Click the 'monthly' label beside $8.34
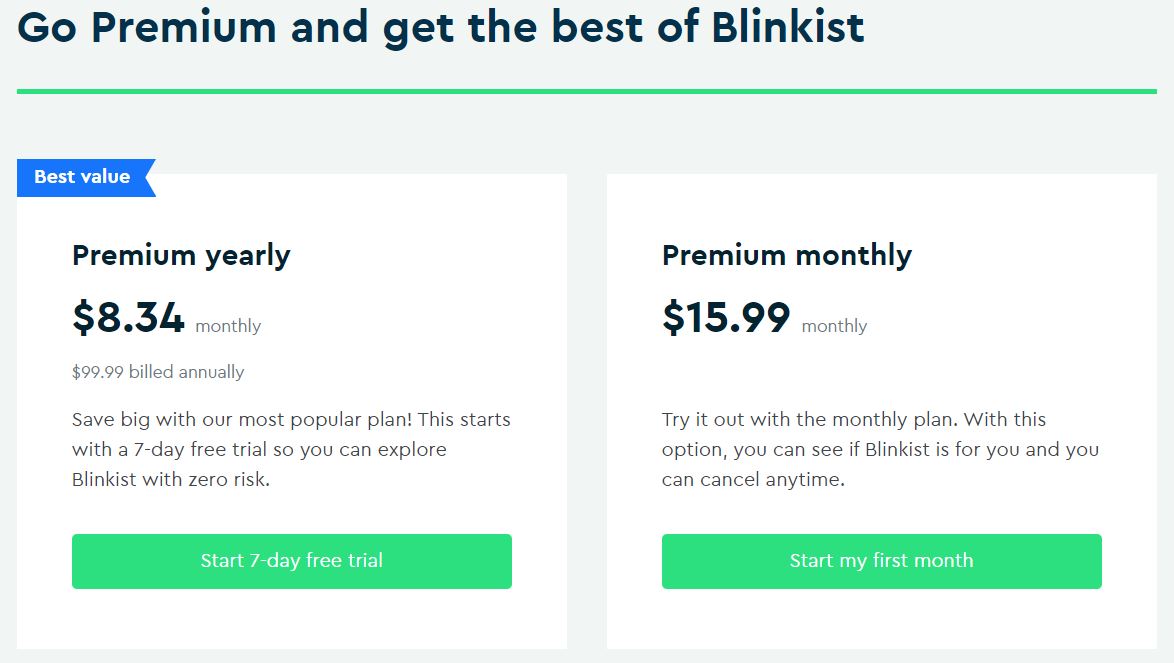This screenshot has width=1174, height=663. coord(228,326)
